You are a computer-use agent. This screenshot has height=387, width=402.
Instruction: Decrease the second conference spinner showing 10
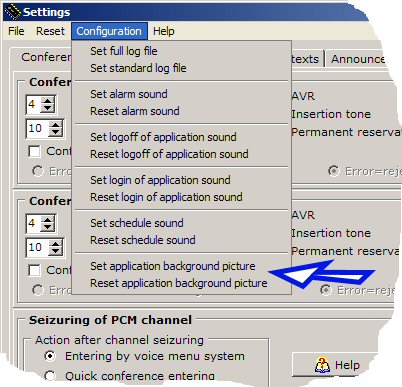point(55,252)
